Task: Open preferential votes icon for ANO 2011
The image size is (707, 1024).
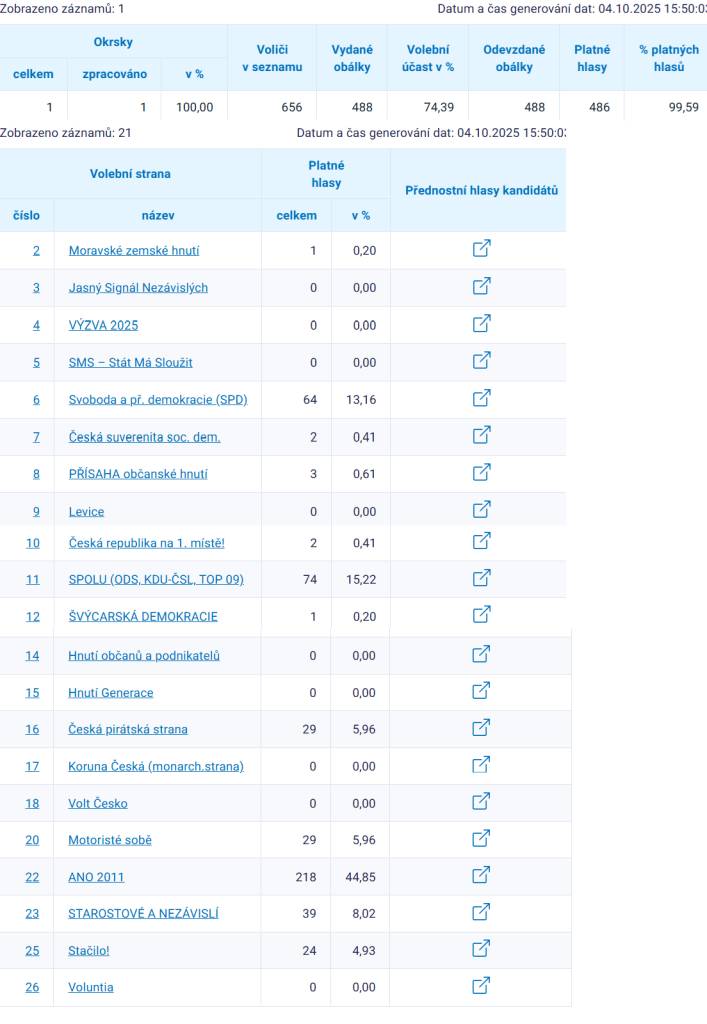Action: [481, 875]
